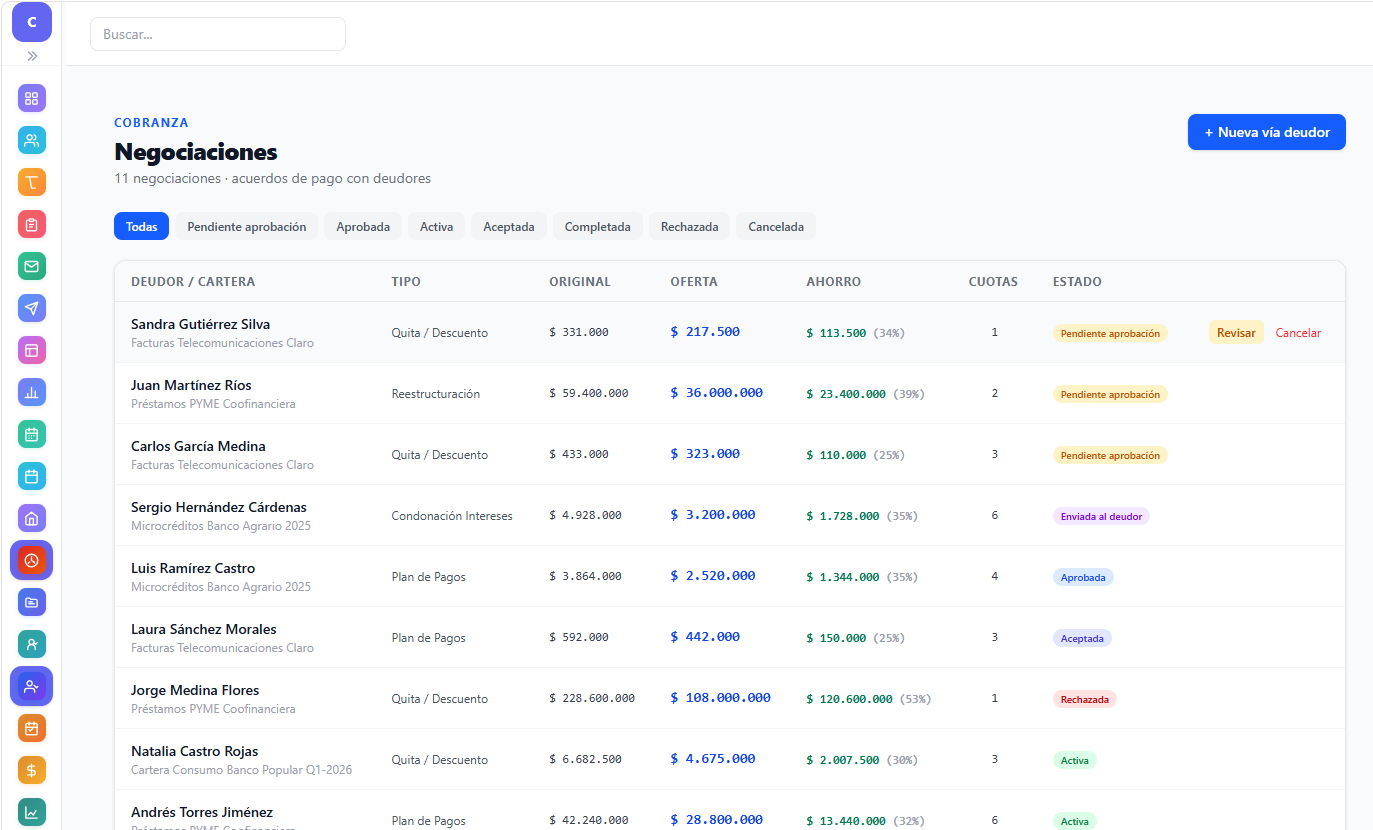
Task: Show Completada negotiations tab
Action: click(598, 227)
